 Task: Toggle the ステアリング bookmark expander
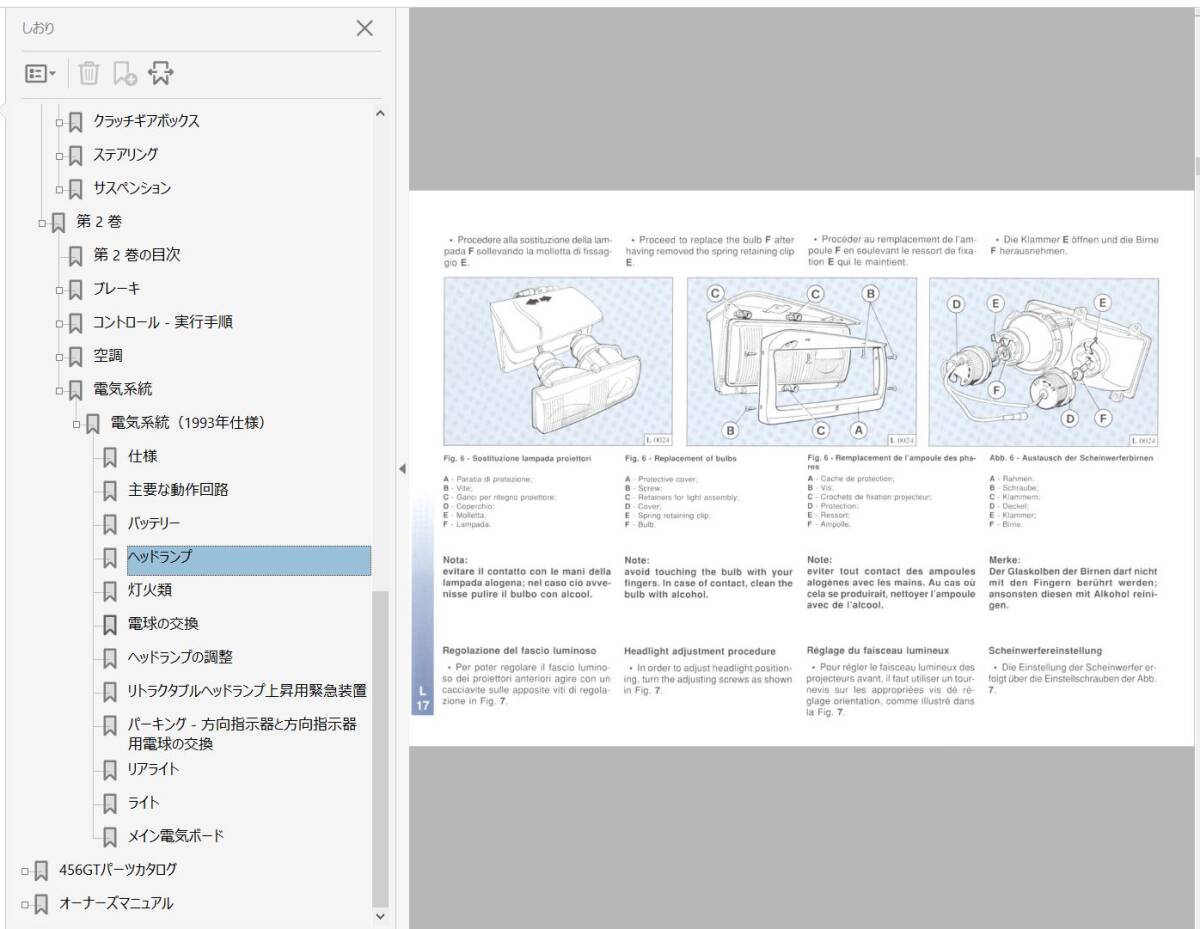tap(59, 156)
